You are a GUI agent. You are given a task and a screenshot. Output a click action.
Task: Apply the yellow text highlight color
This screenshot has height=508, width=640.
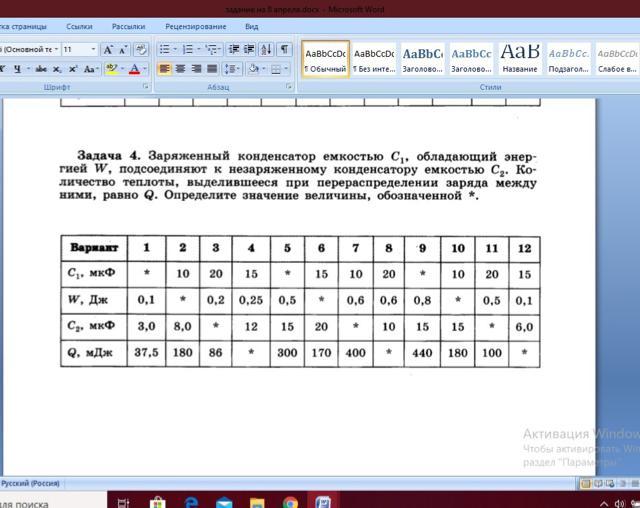[x=111, y=69]
